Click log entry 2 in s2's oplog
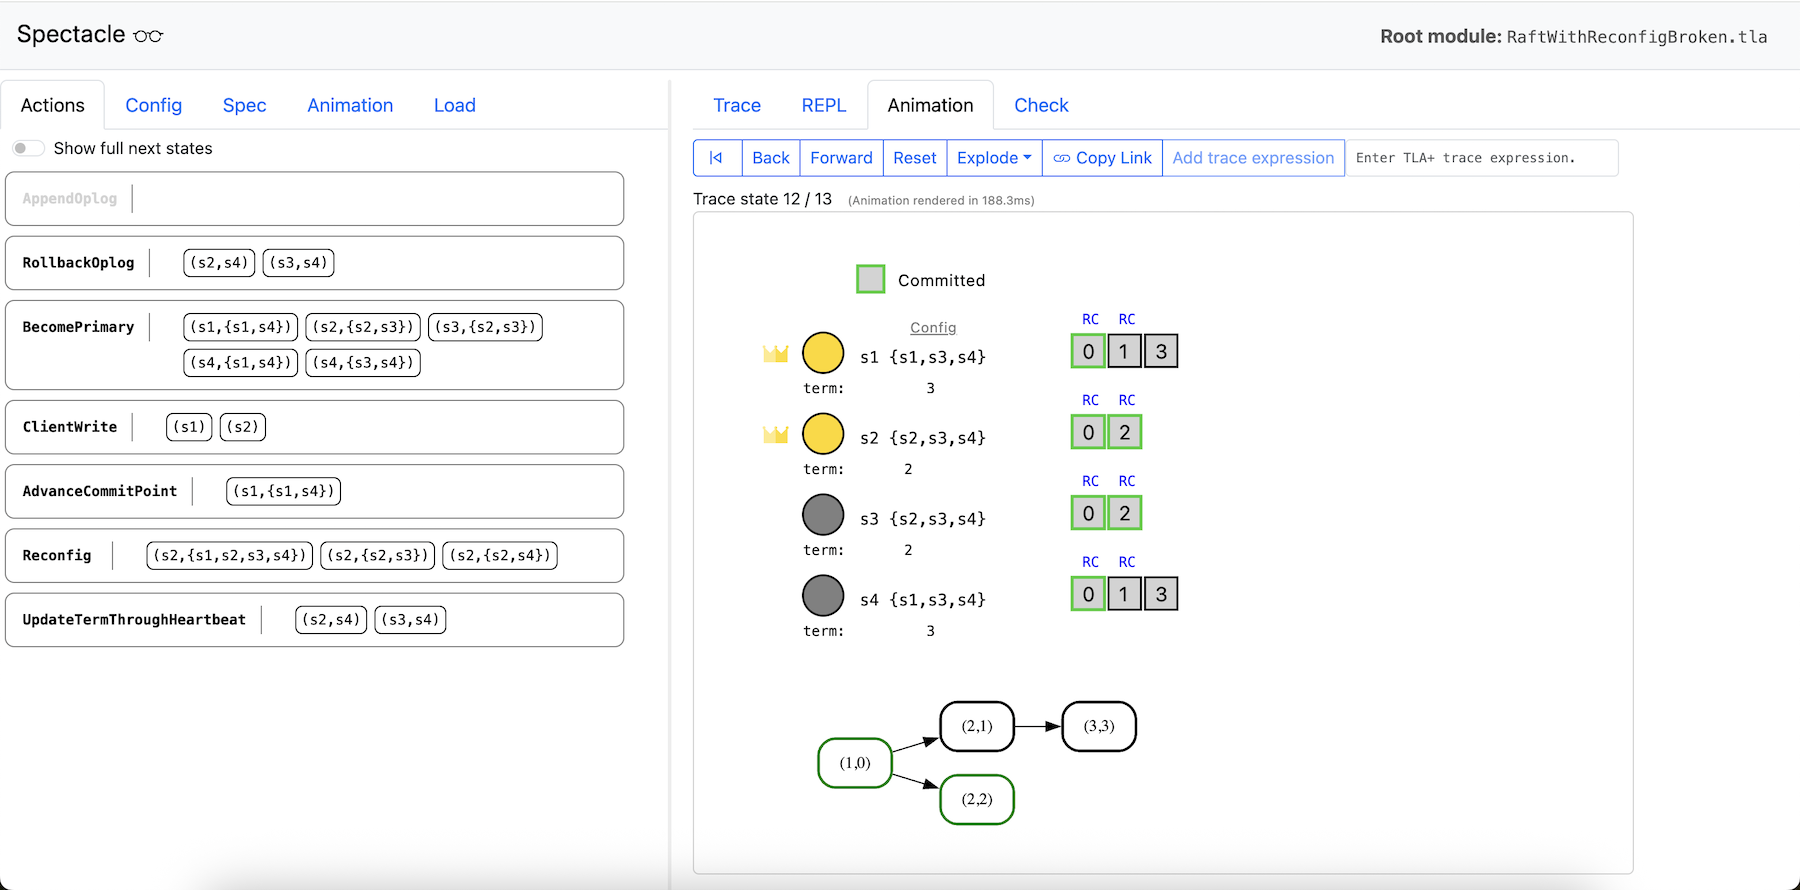This screenshot has width=1800, height=890. (x=1125, y=432)
